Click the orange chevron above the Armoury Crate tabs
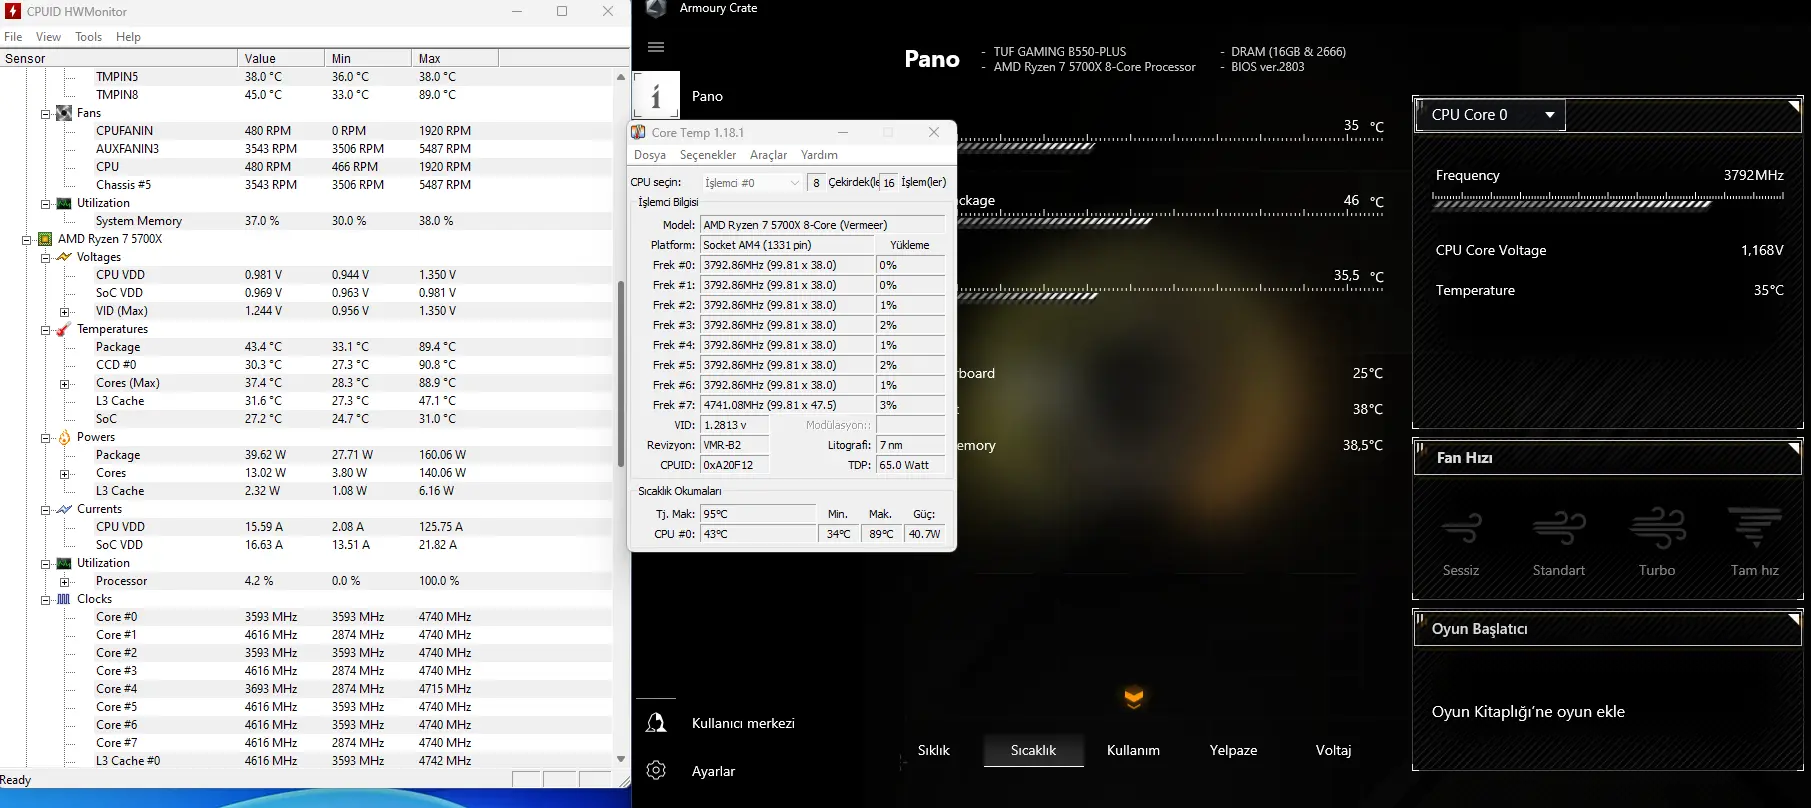 coord(1133,697)
